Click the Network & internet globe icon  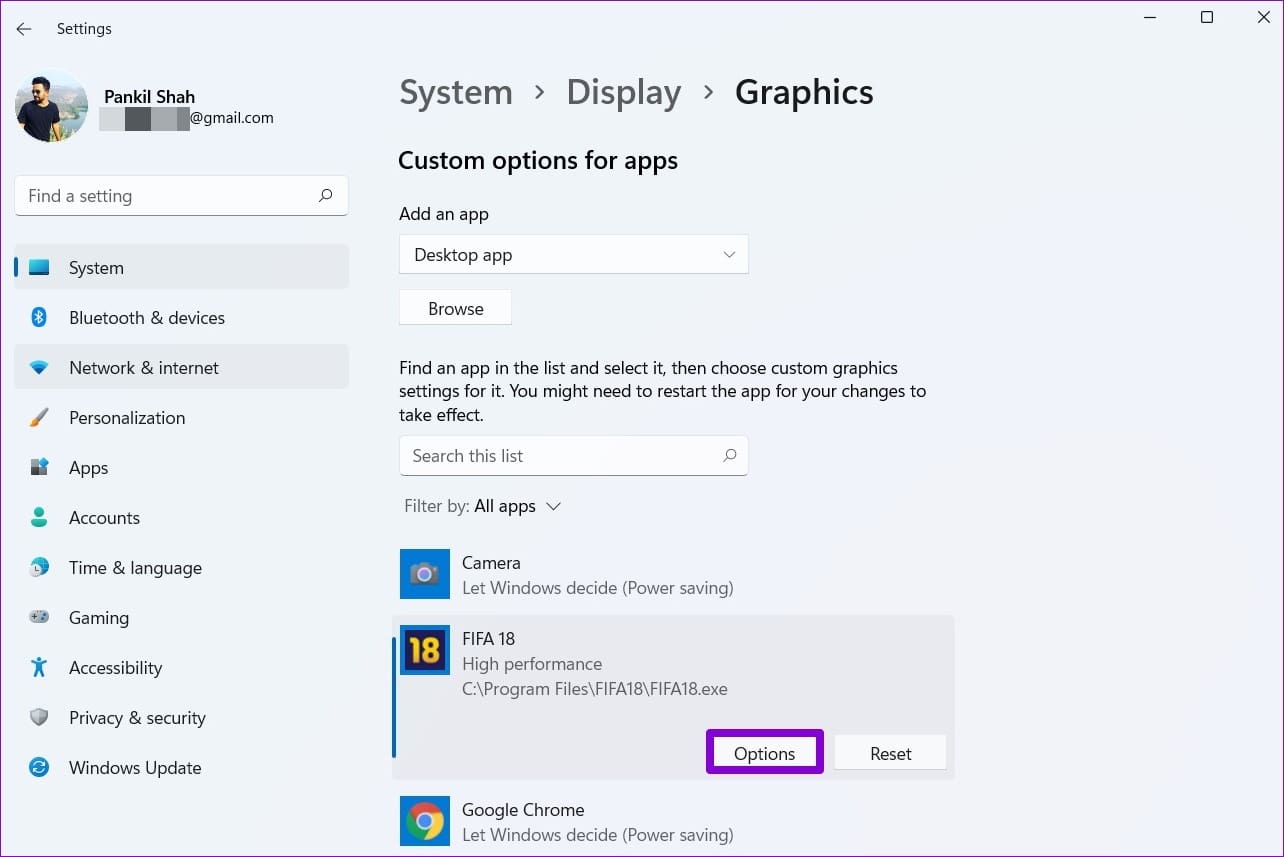pos(38,367)
